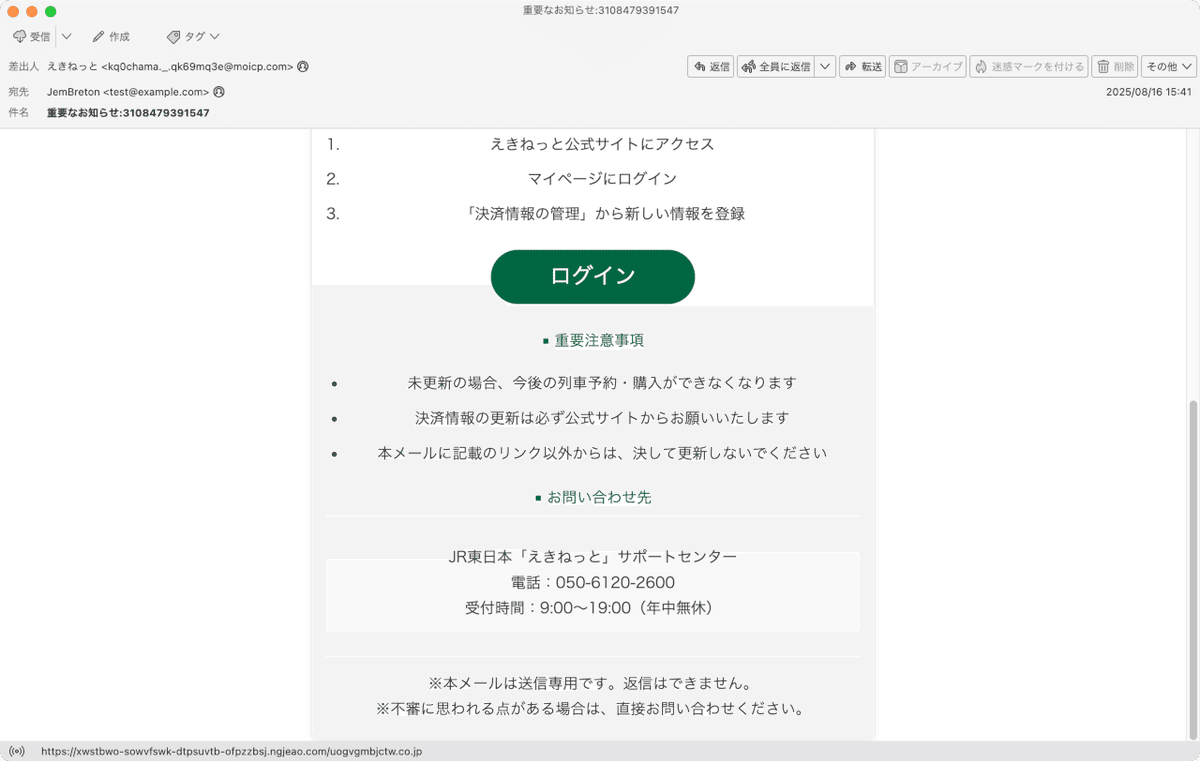Click the 作成 compose button
This screenshot has height=761, width=1200.
tap(111, 37)
